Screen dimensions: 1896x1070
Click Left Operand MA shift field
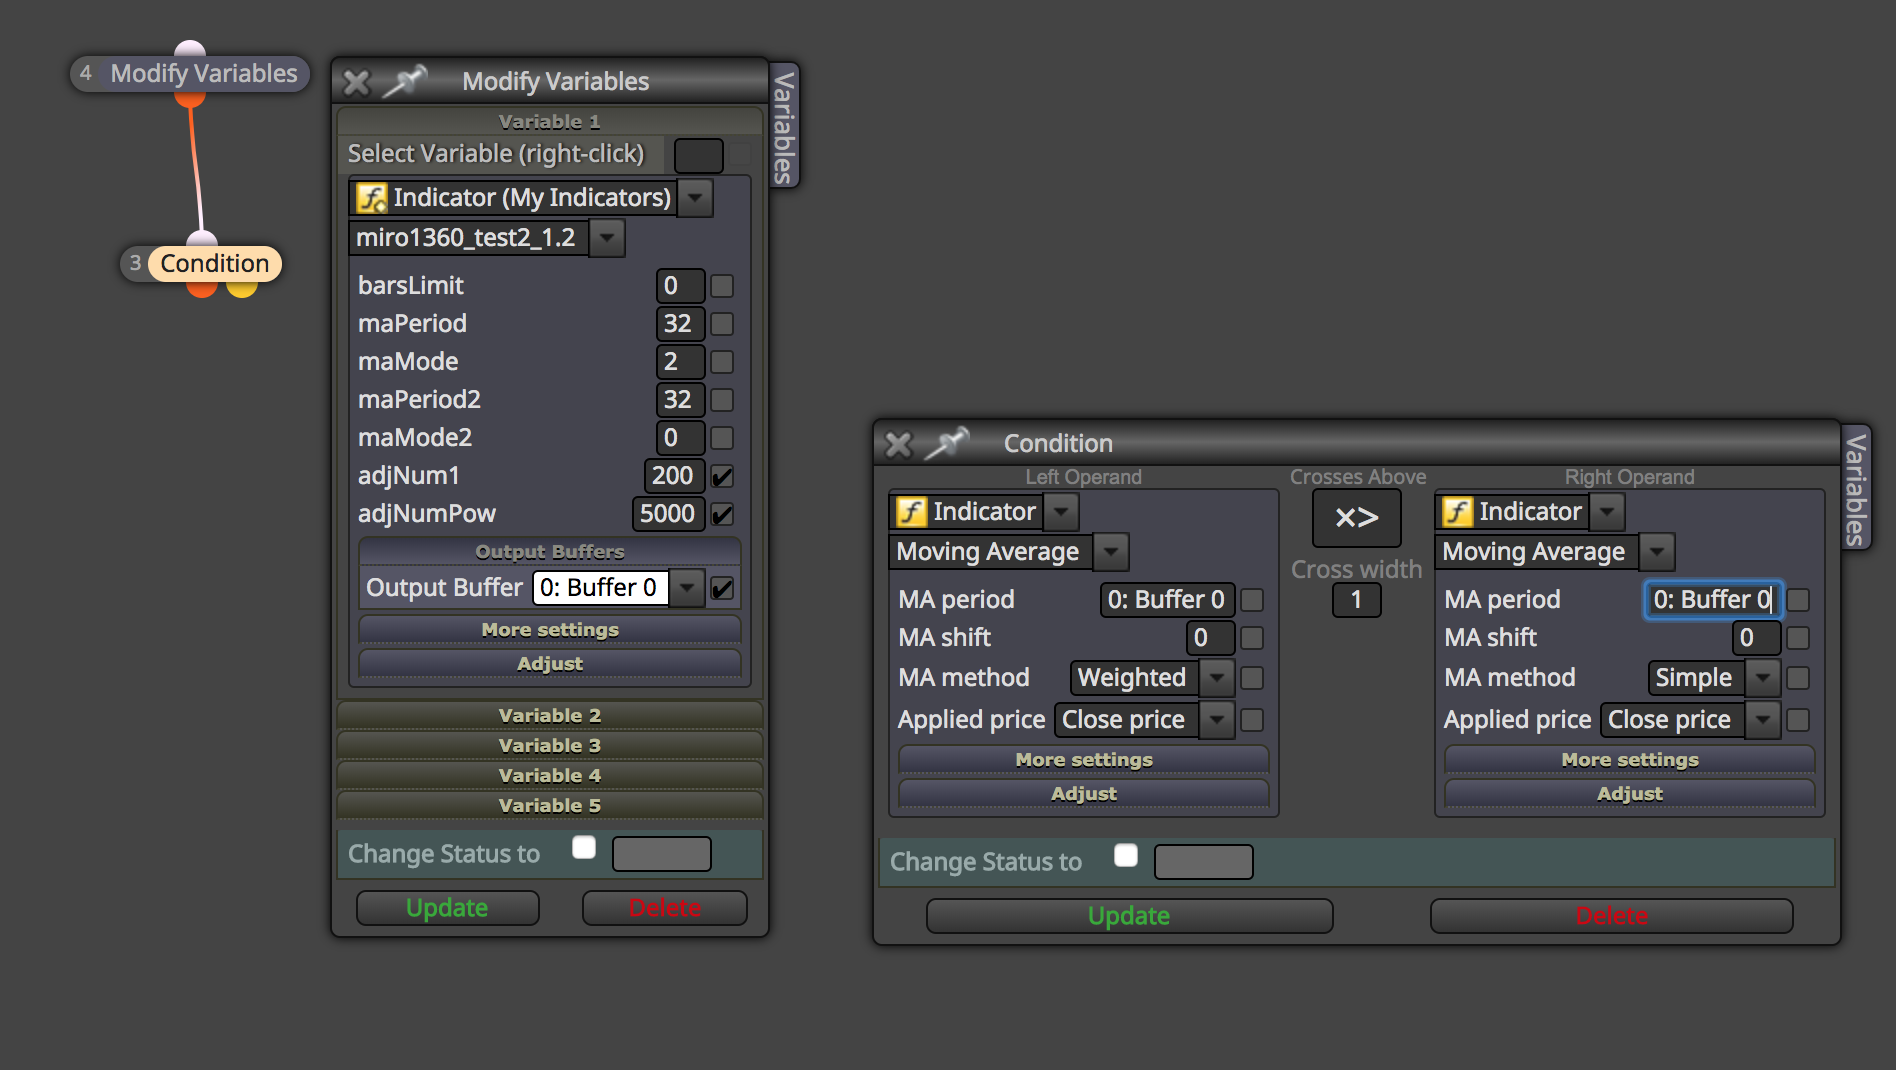tap(1210, 638)
